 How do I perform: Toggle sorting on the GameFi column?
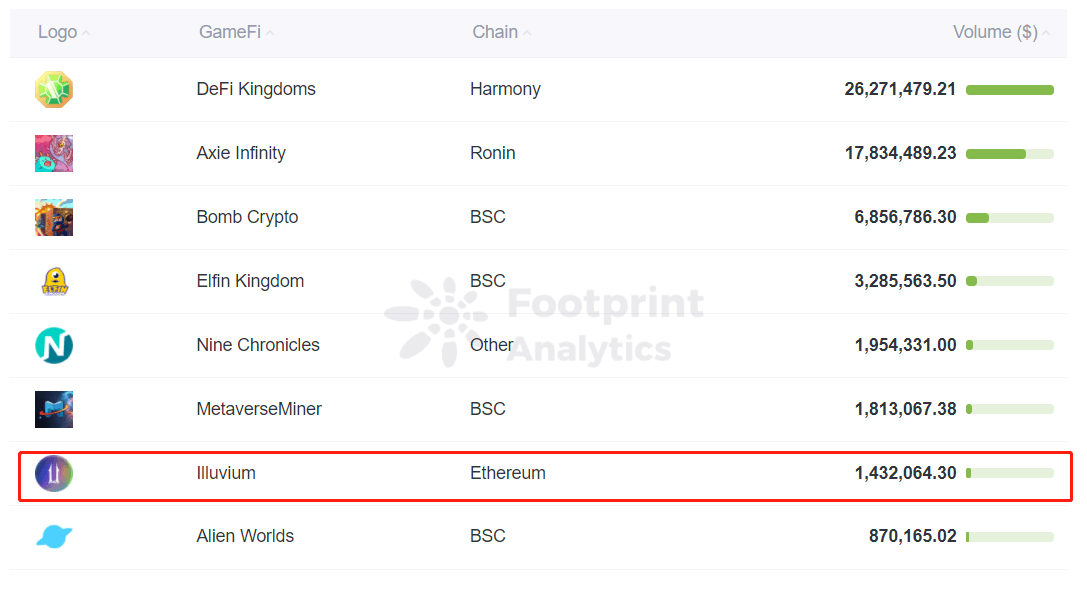[x=268, y=32]
